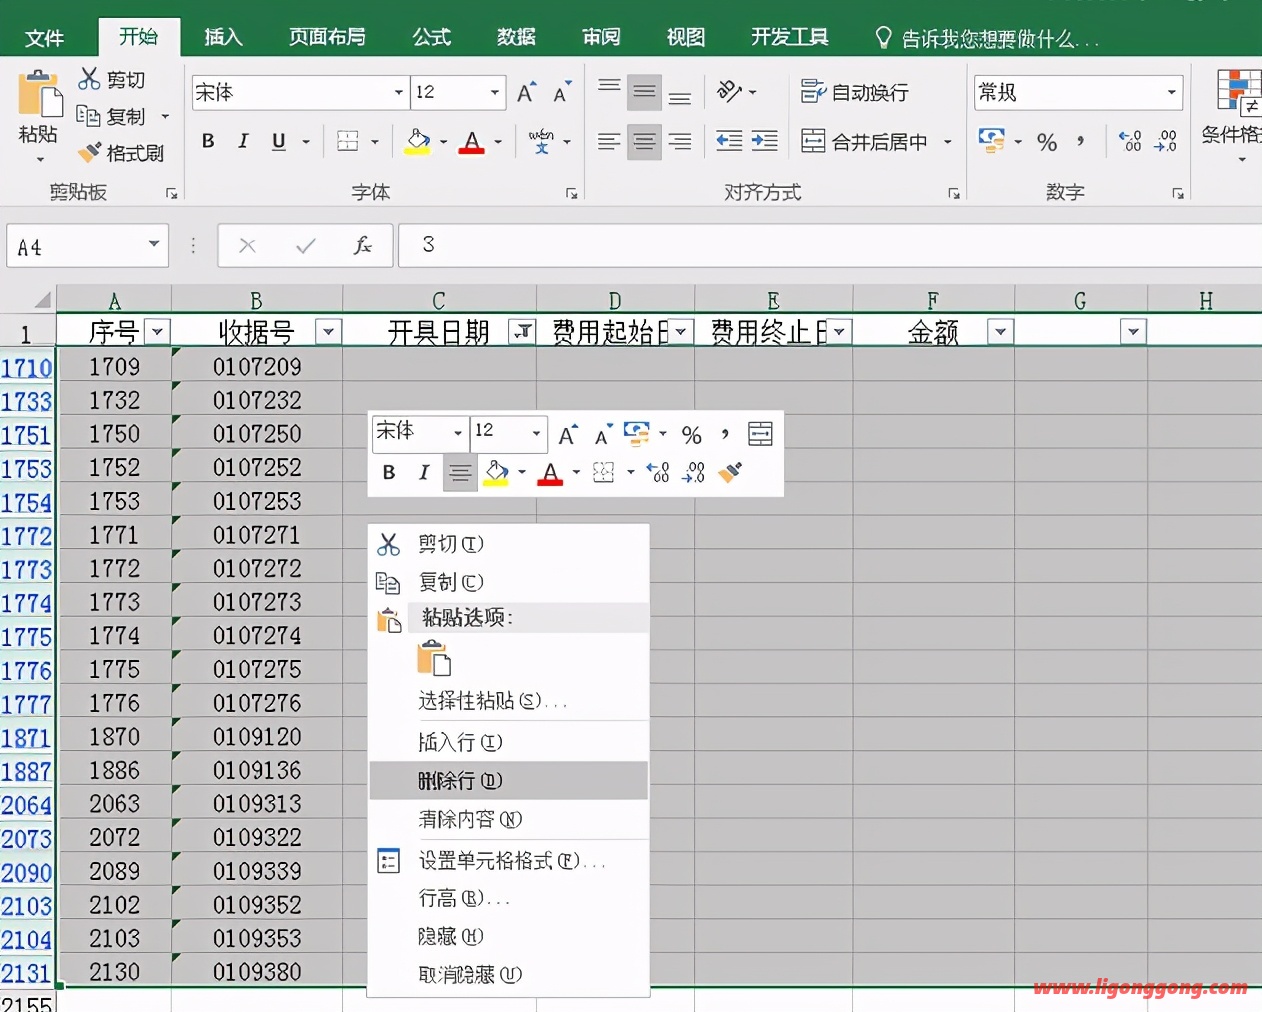Screen dimensions: 1262x1012
Task: Open mini toolbar font size dropdown
Action: click(536, 433)
